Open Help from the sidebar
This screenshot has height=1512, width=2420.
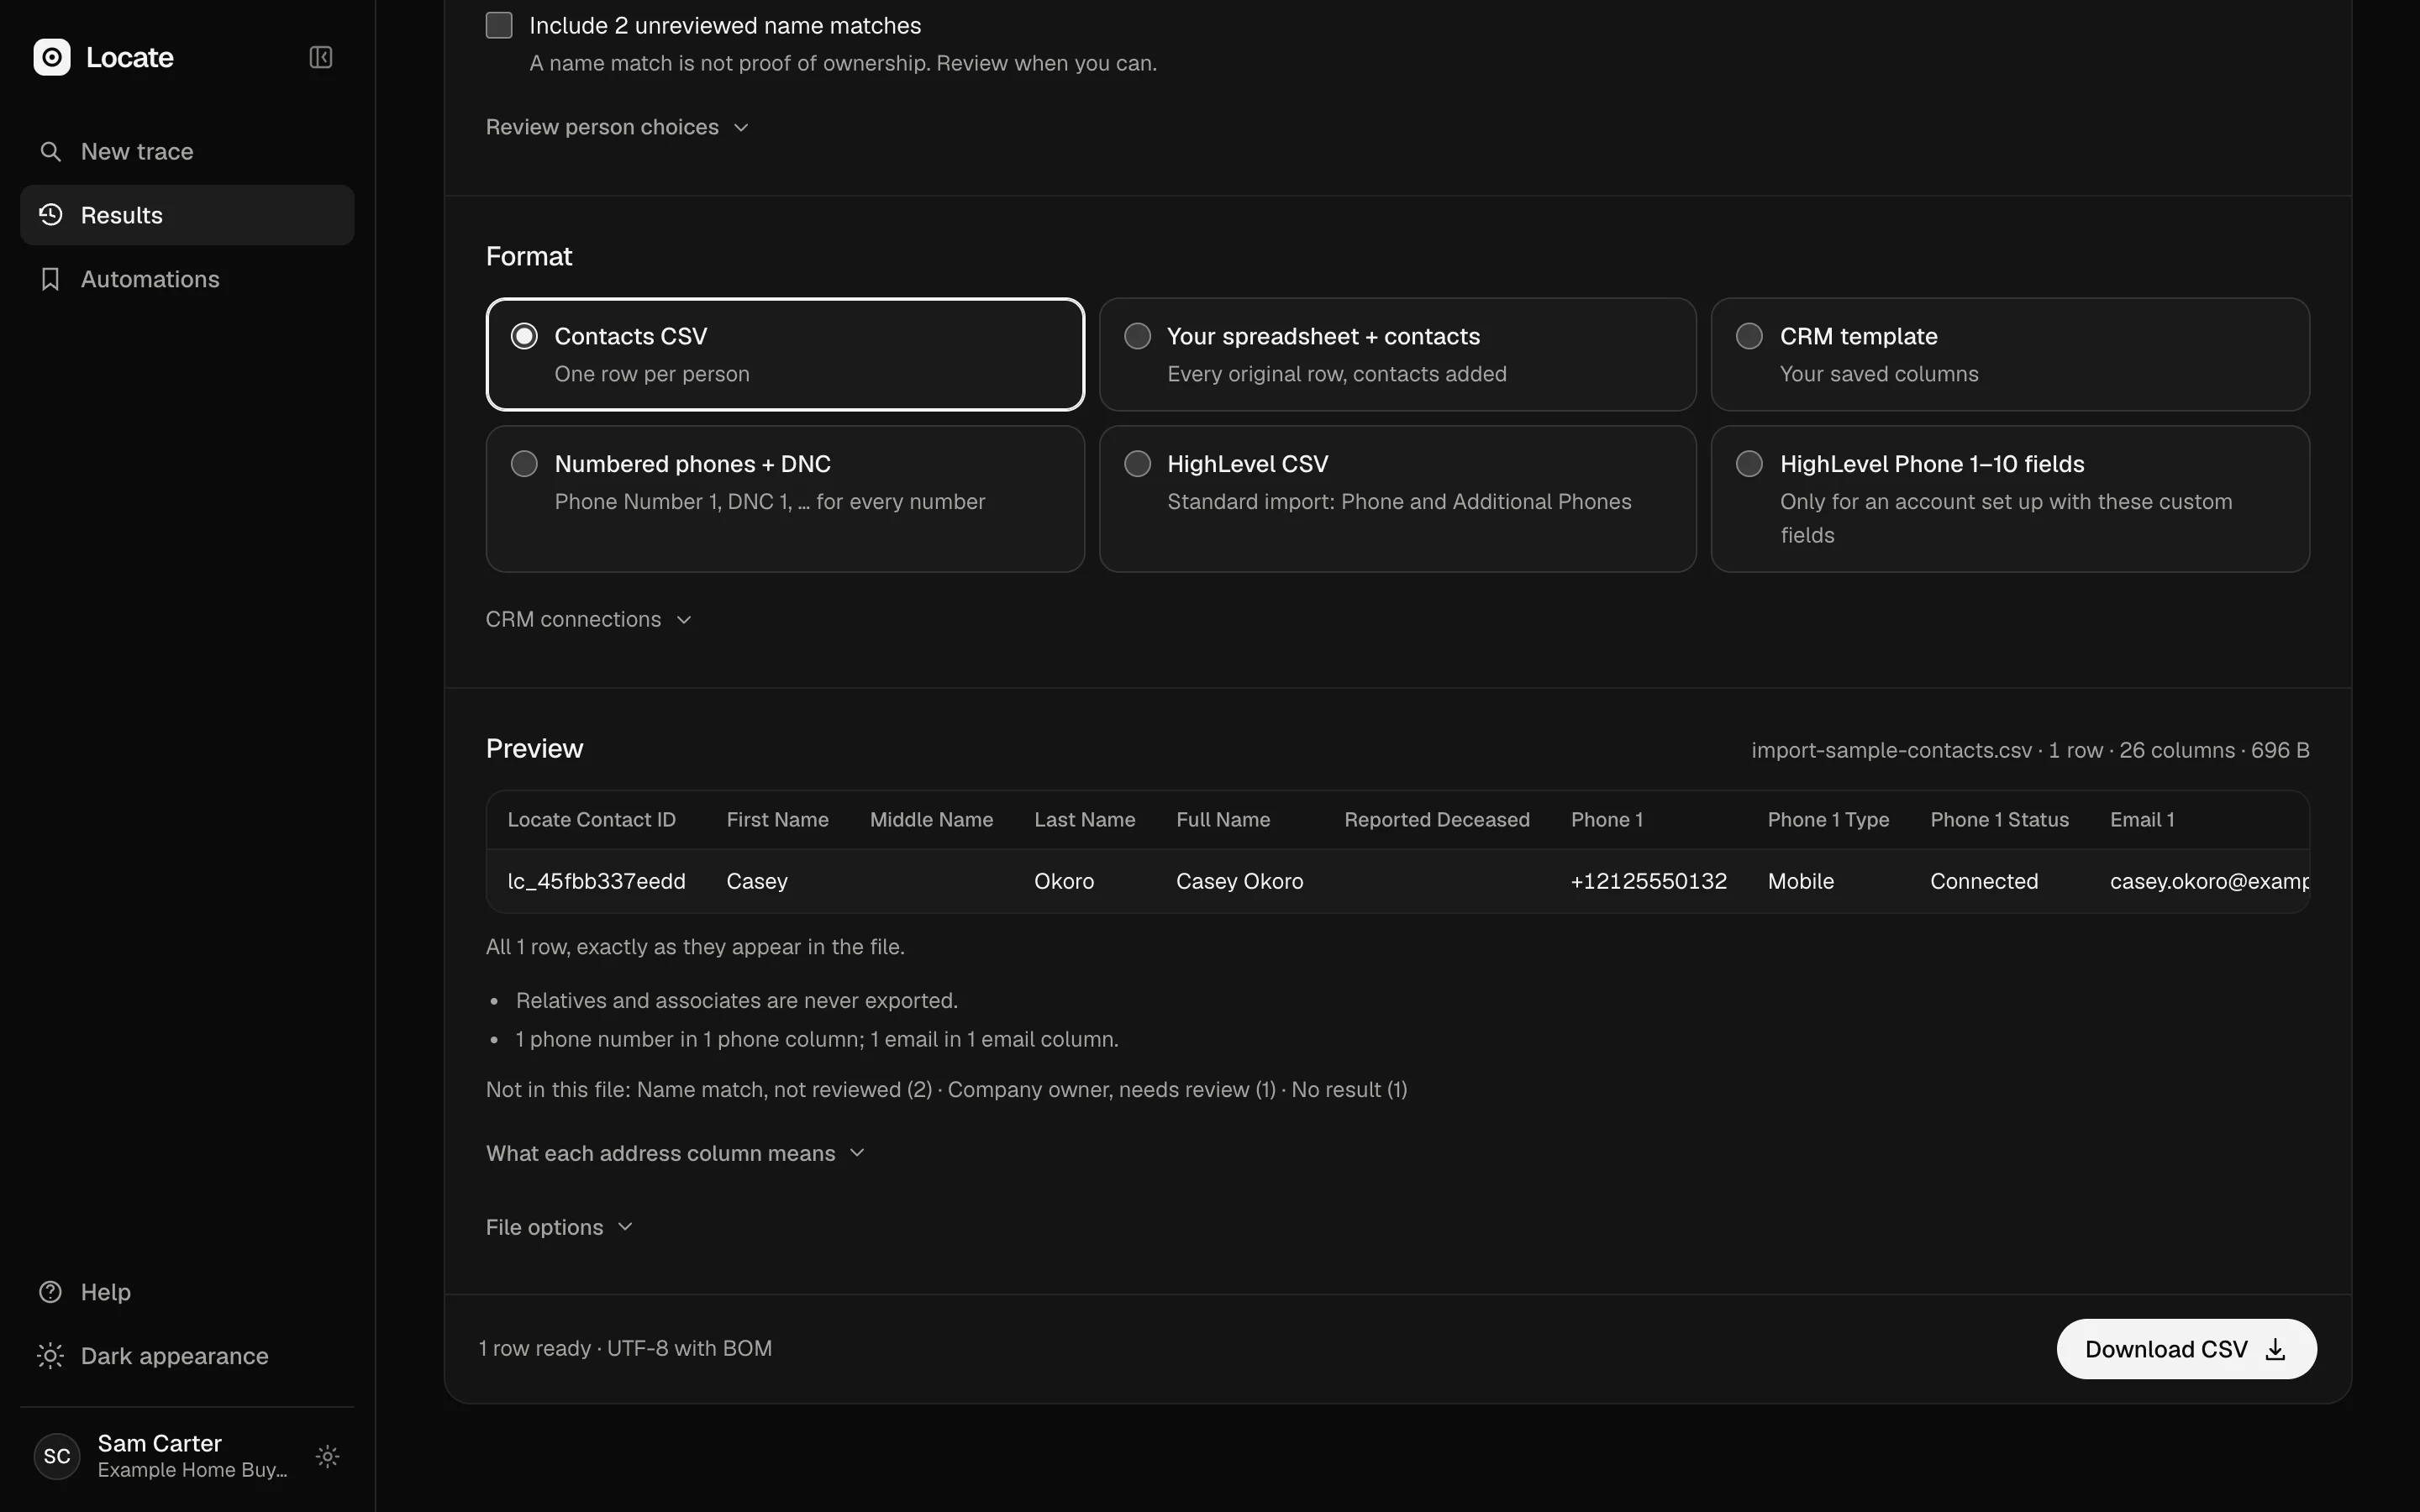187,1292
